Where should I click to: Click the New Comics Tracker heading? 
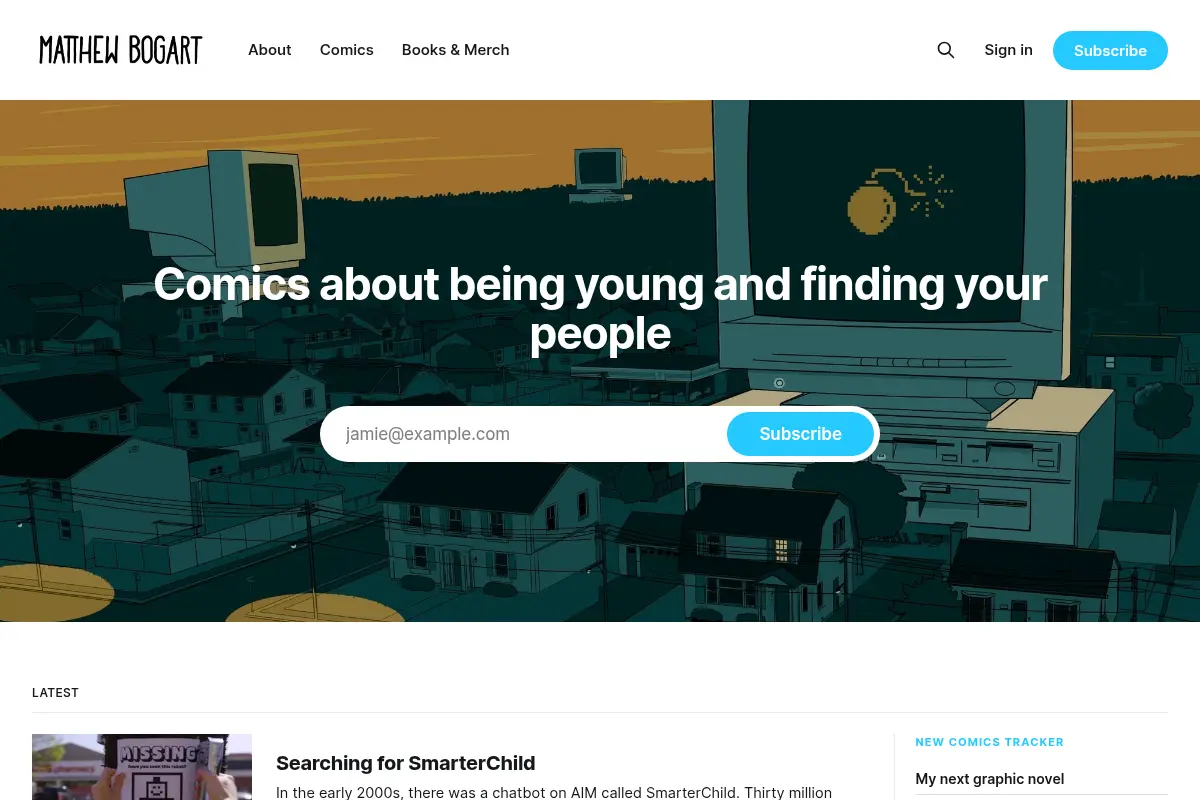click(x=990, y=742)
